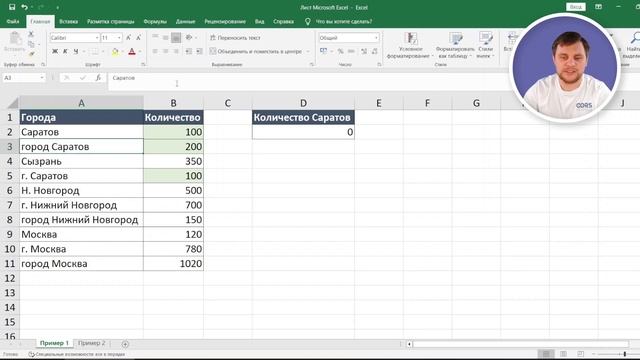Viewport: 640px width, 360px height.
Task: Click the Вход sign-in button
Action: pos(576,7)
